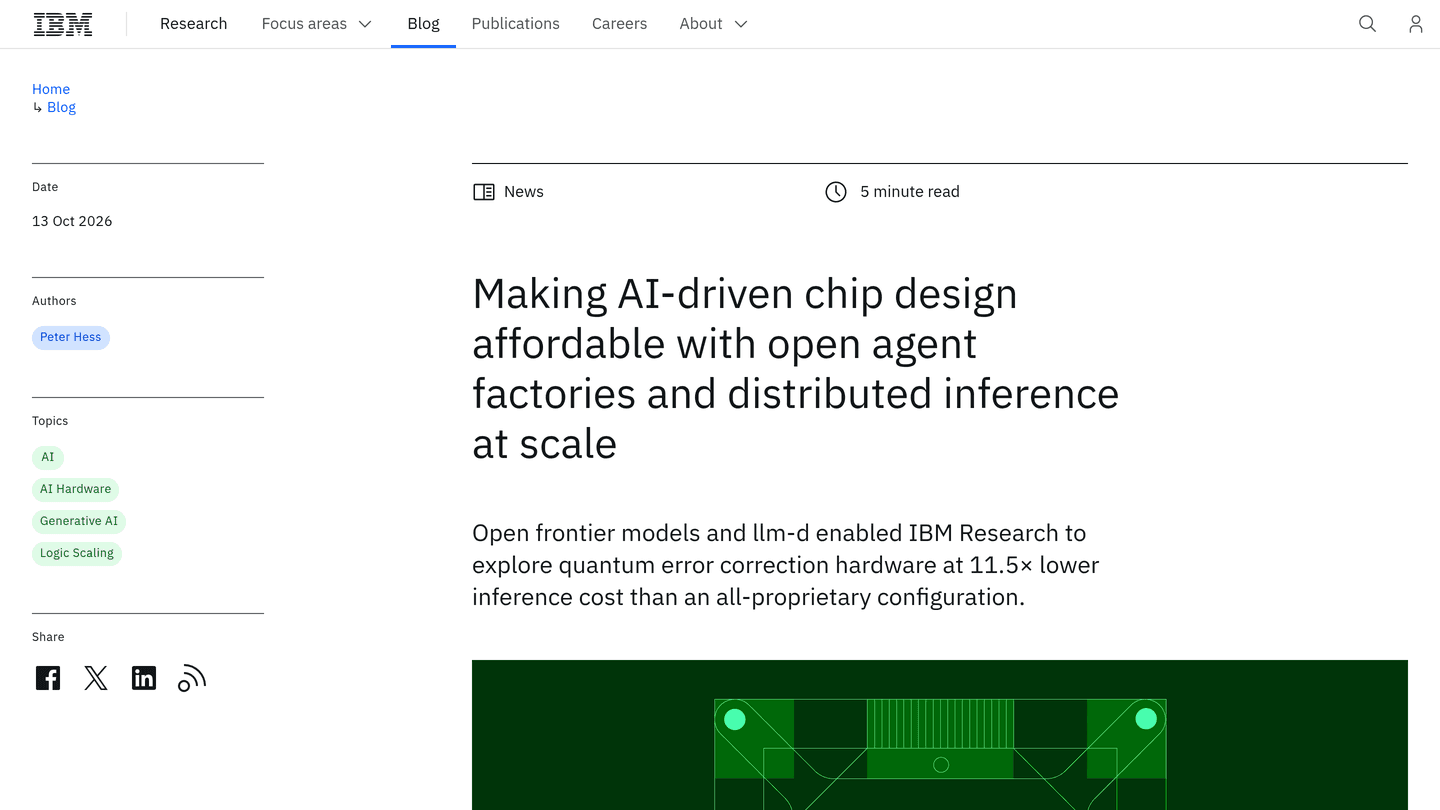Open the Careers nav item
This screenshot has height=810, width=1440.
(620, 24)
